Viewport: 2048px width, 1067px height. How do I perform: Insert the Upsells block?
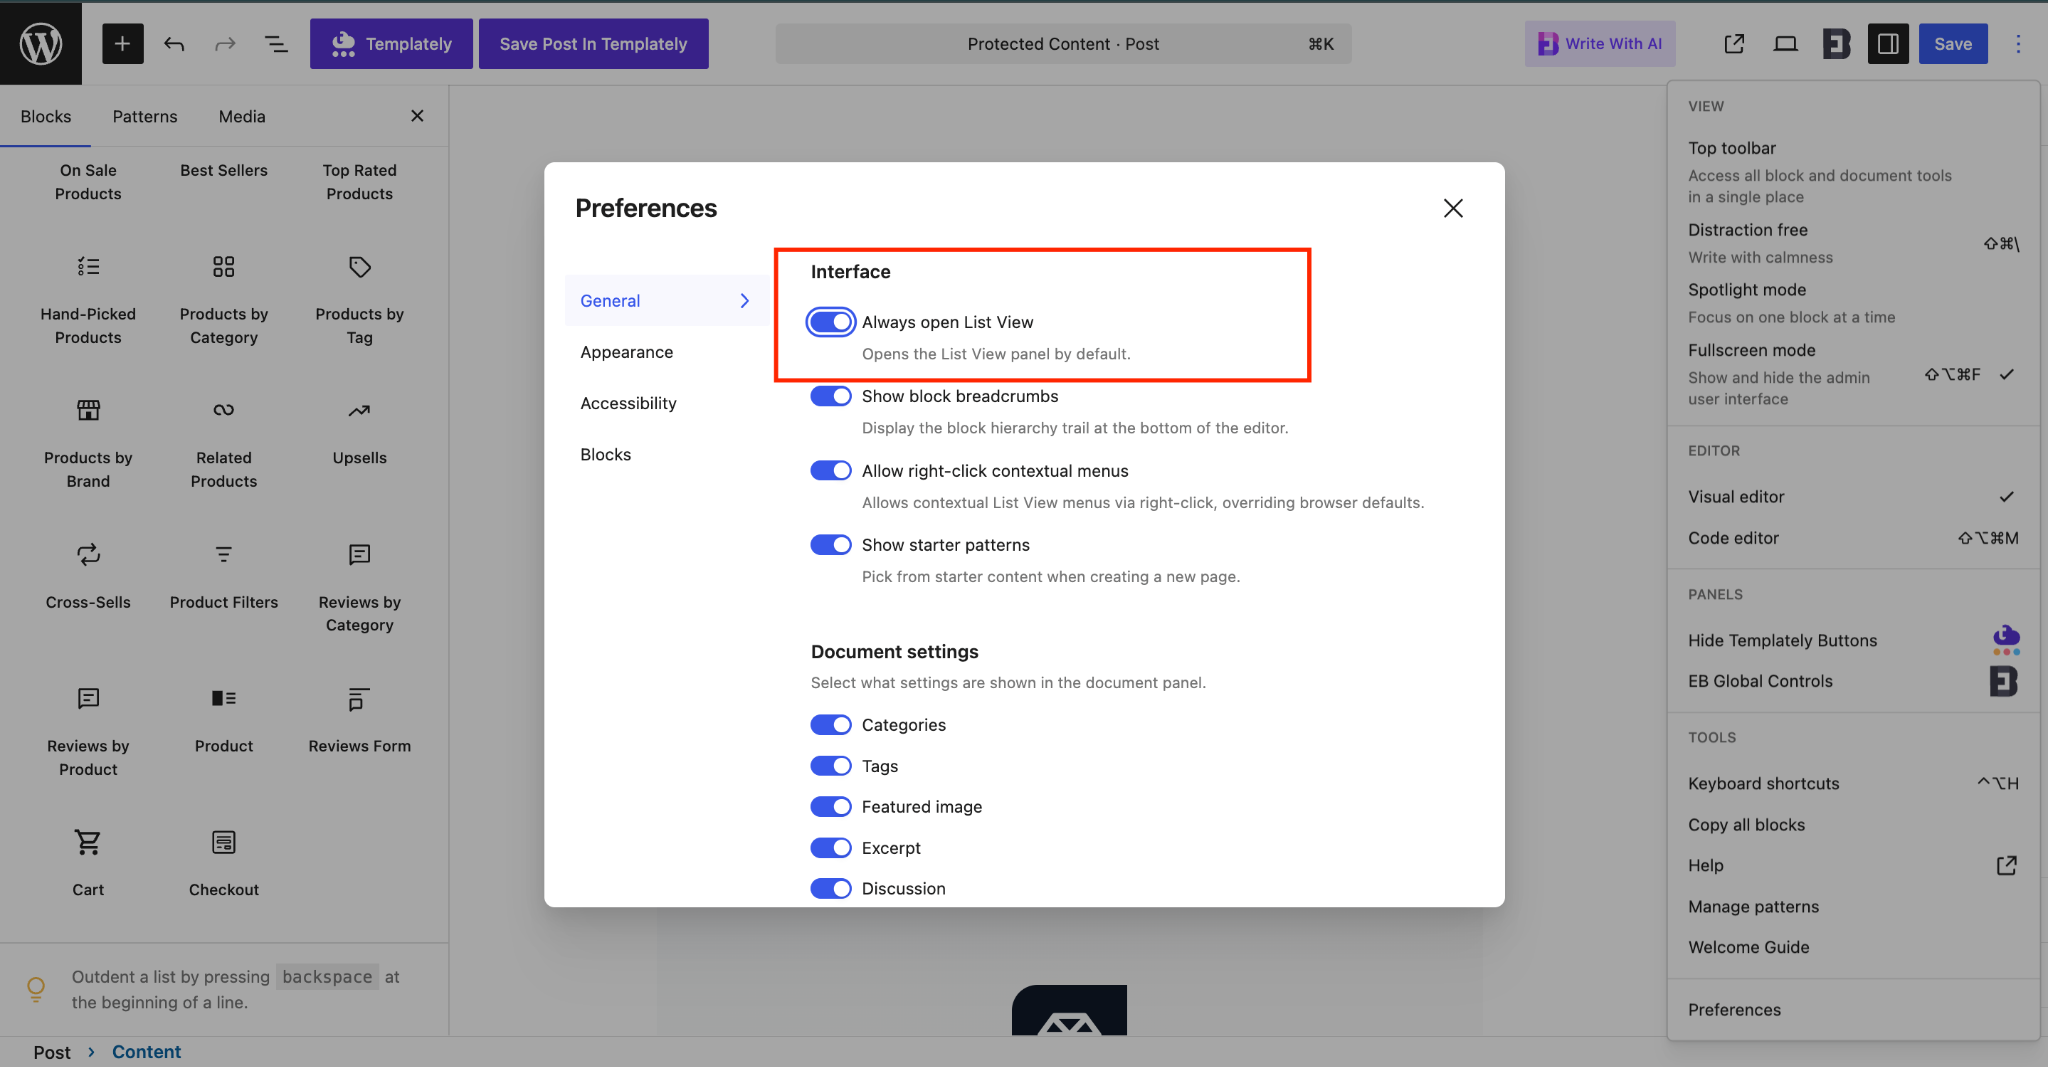[x=360, y=432]
